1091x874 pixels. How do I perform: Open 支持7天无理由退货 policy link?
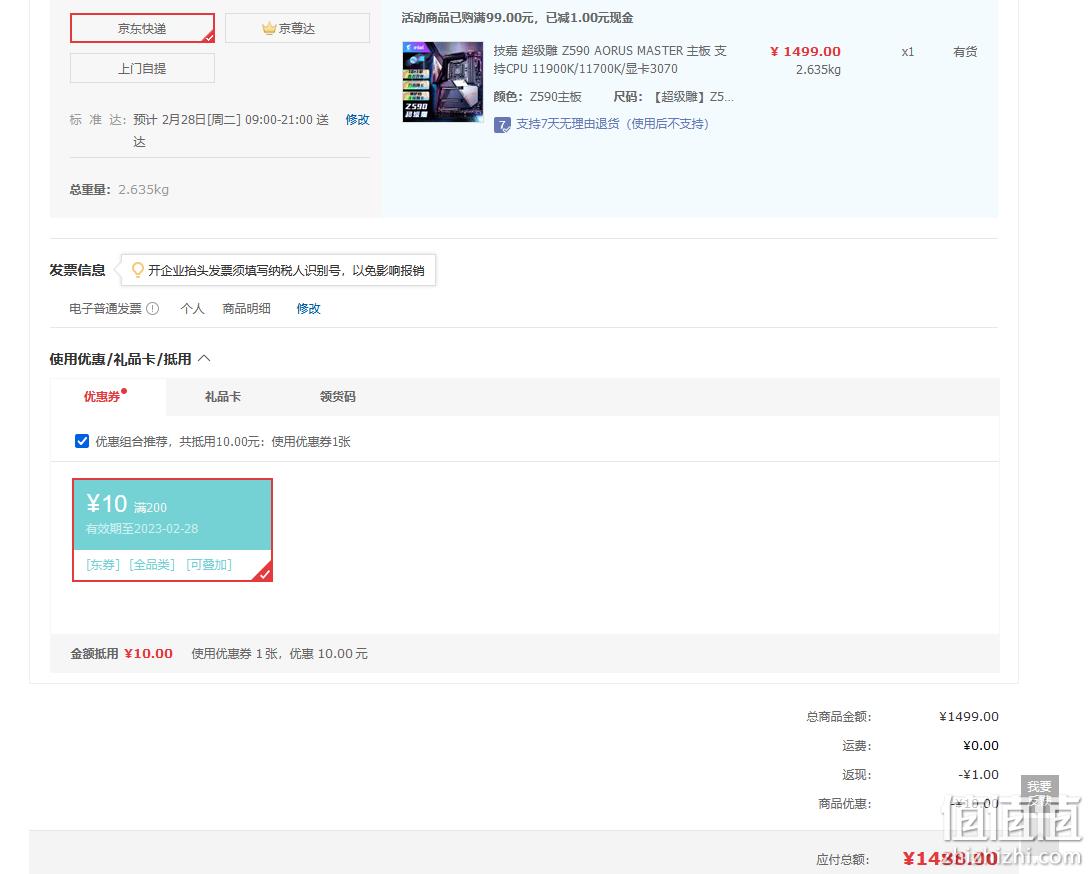coord(612,124)
